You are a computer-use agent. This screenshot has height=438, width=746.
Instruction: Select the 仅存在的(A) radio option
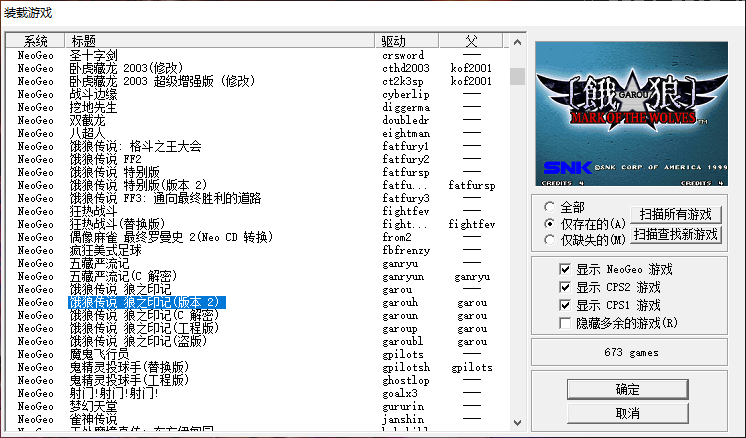point(550,224)
